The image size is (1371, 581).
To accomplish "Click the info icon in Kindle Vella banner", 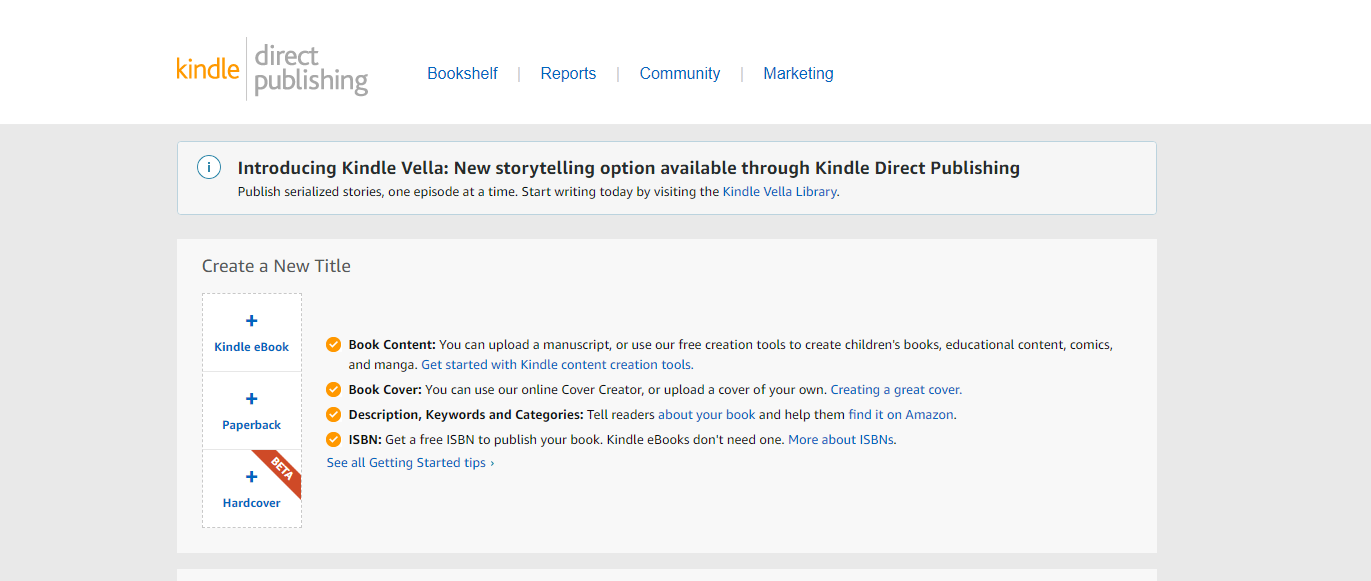I will 208,167.
